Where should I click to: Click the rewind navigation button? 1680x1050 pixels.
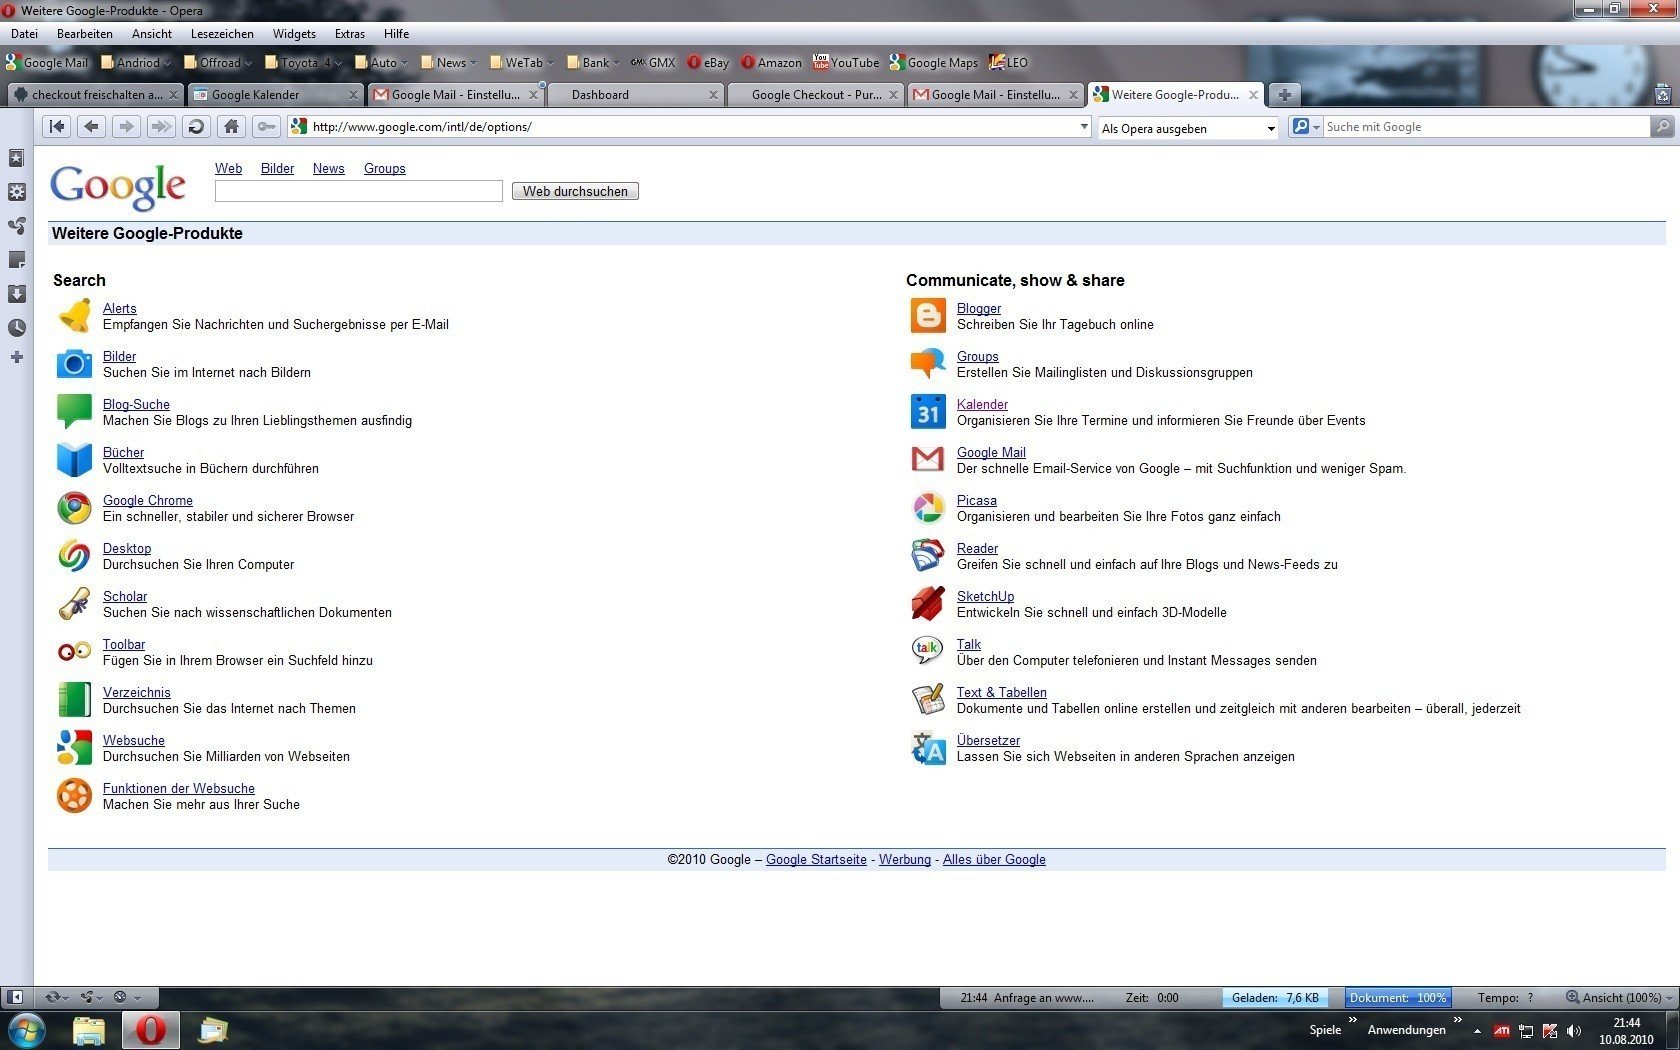tap(57, 127)
